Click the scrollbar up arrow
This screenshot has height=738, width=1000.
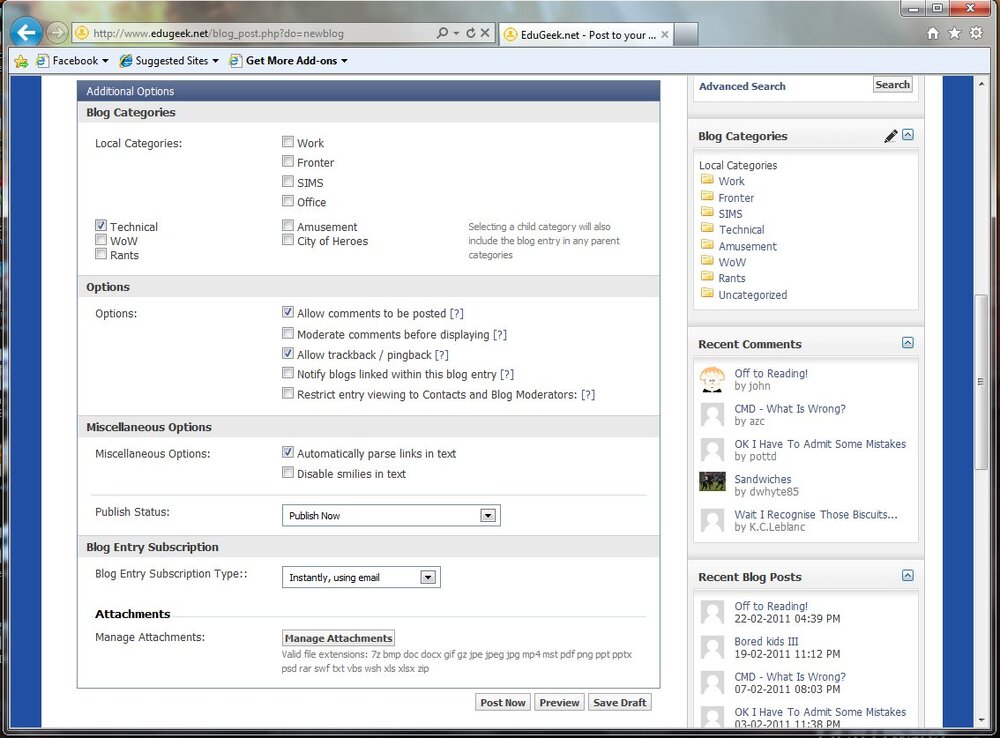click(981, 84)
